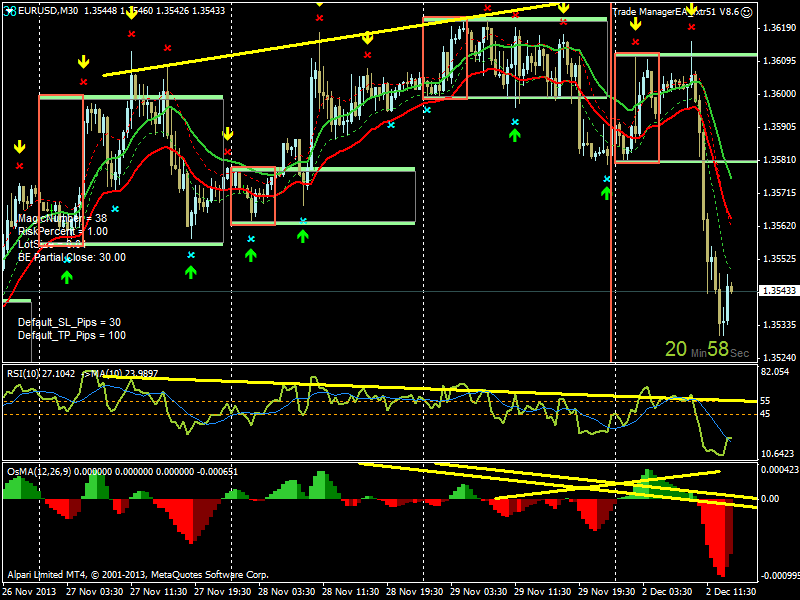Click the Trade ManagerEA_xtr51 V8.6 label
This screenshot has height=600, width=800.
(676, 12)
